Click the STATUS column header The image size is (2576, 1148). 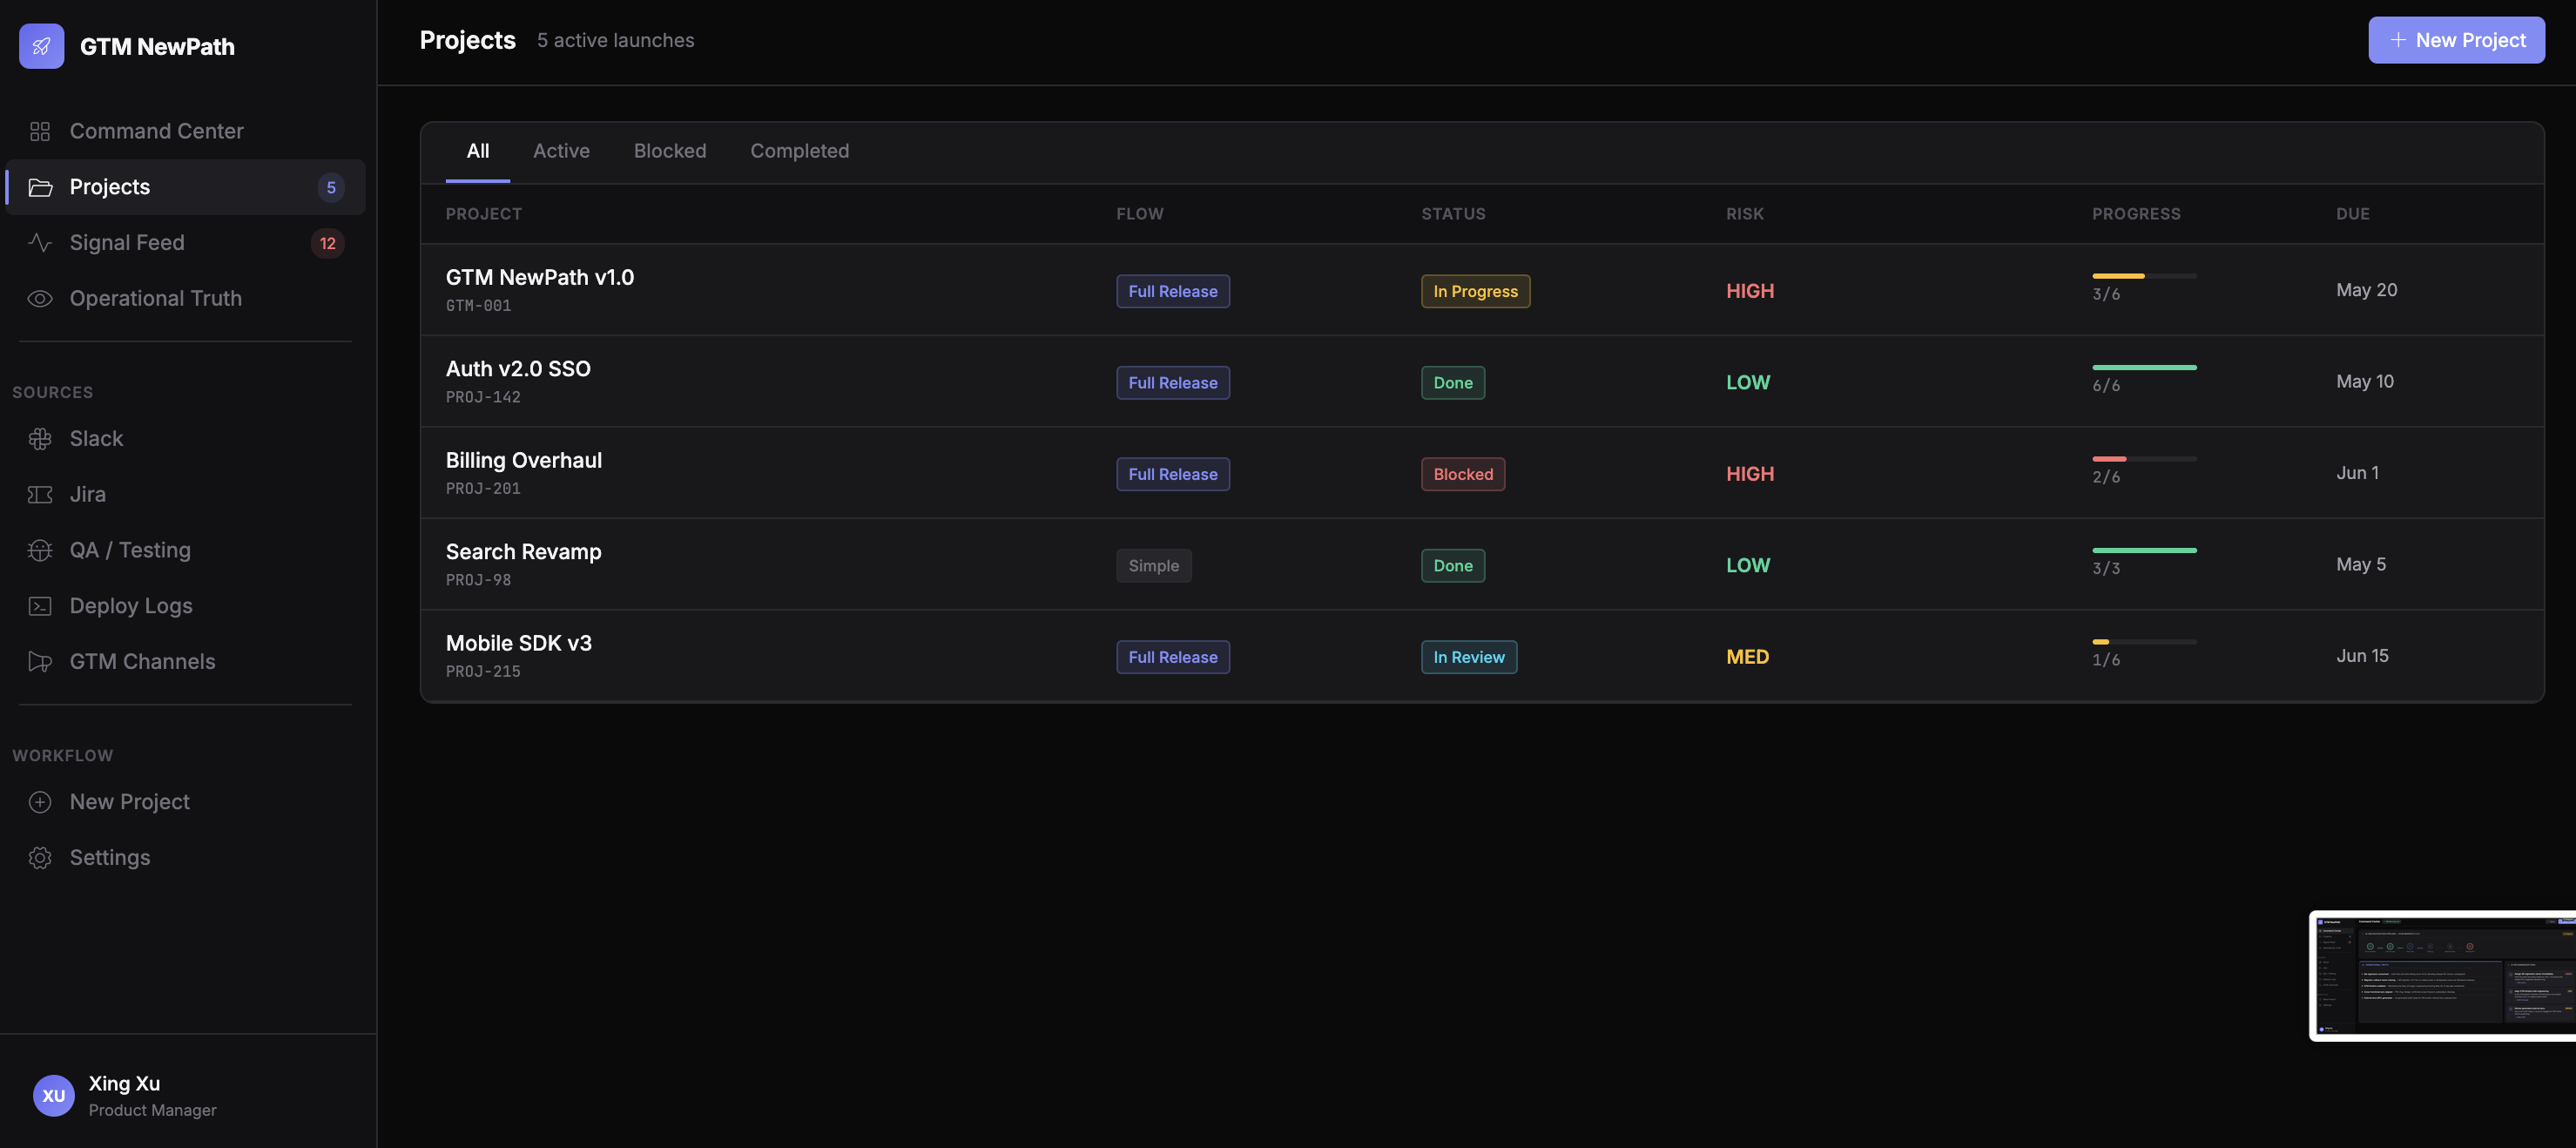coord(1453,214)
